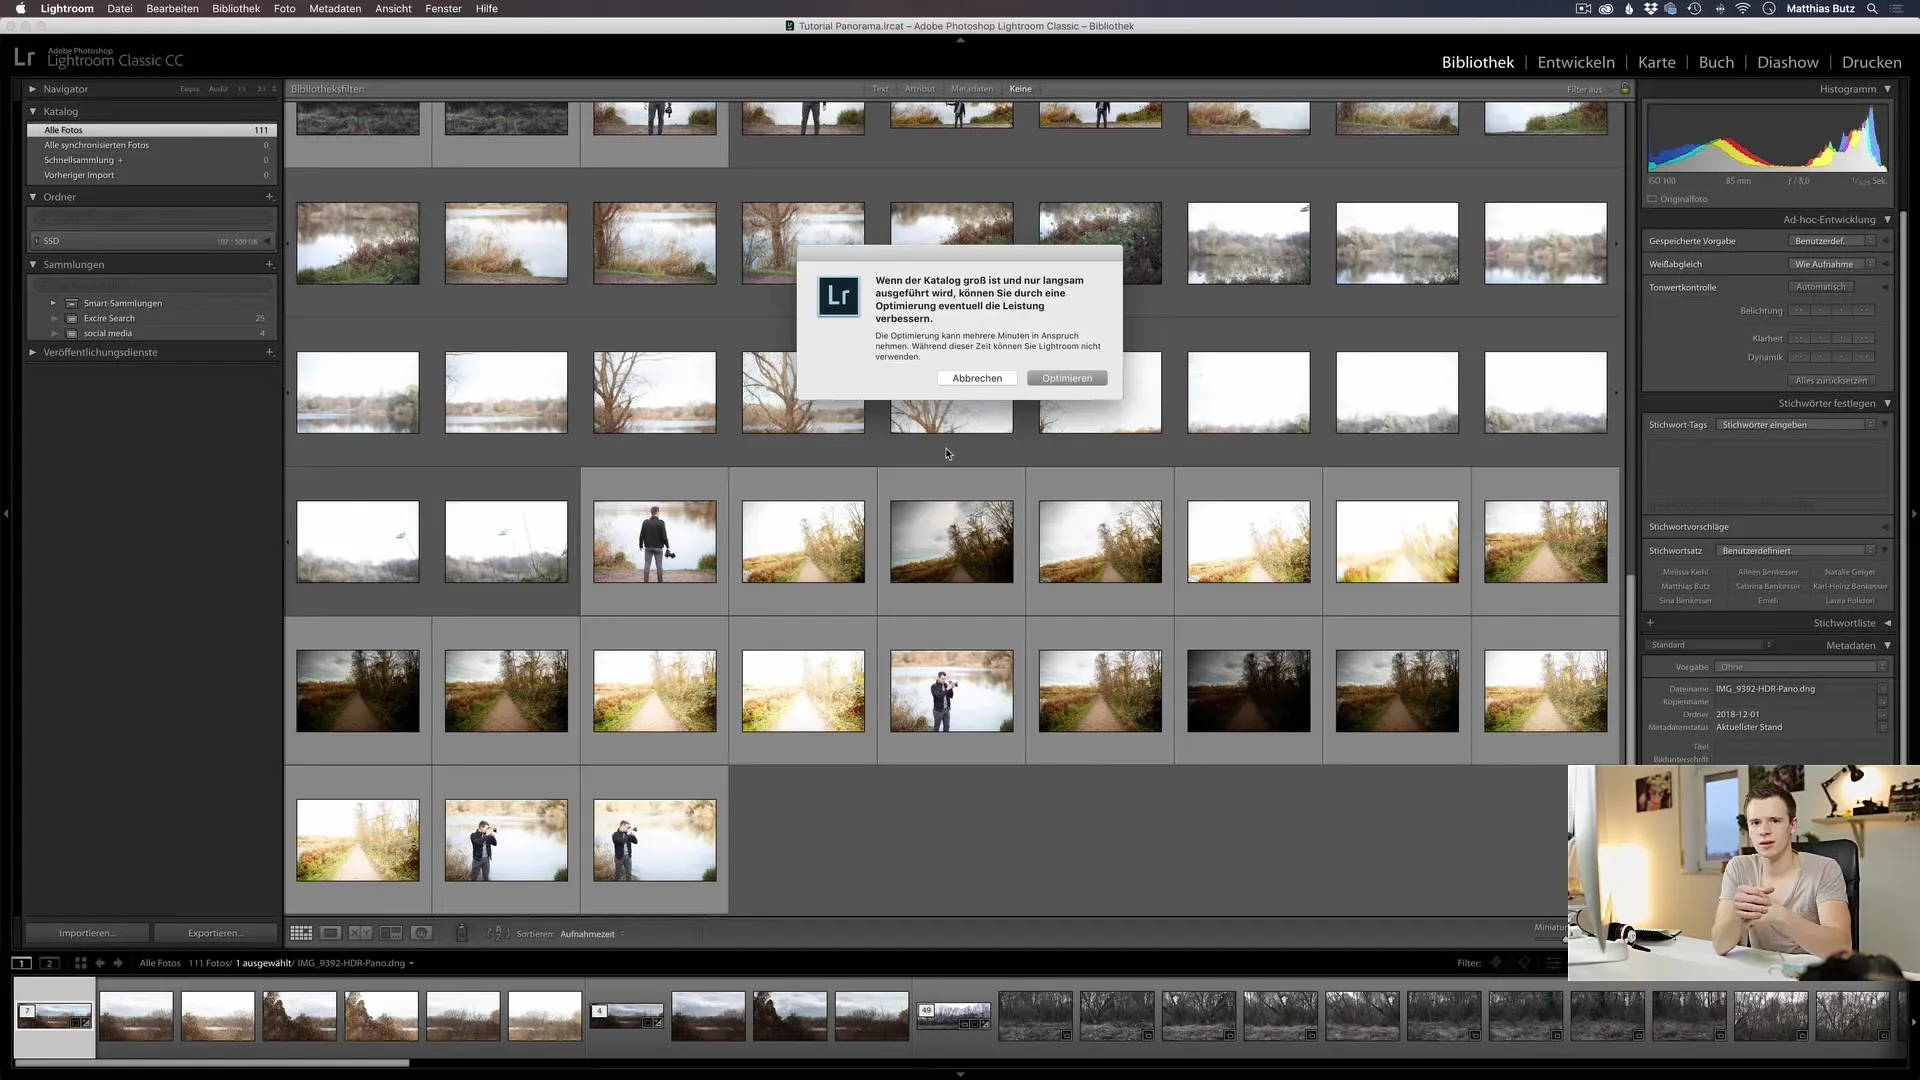
Task: Switch to Entwickeln module
Action: click(x=1576, y=62)
